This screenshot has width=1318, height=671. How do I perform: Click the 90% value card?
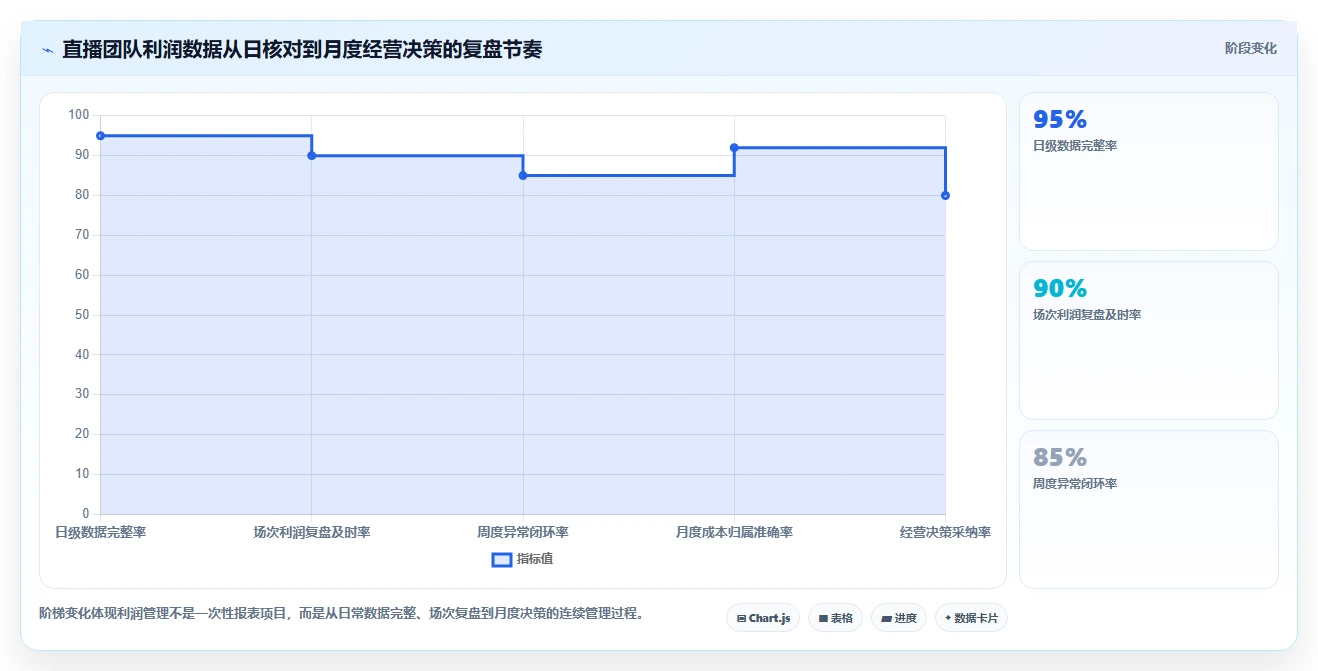click(x=1149, y=340)
